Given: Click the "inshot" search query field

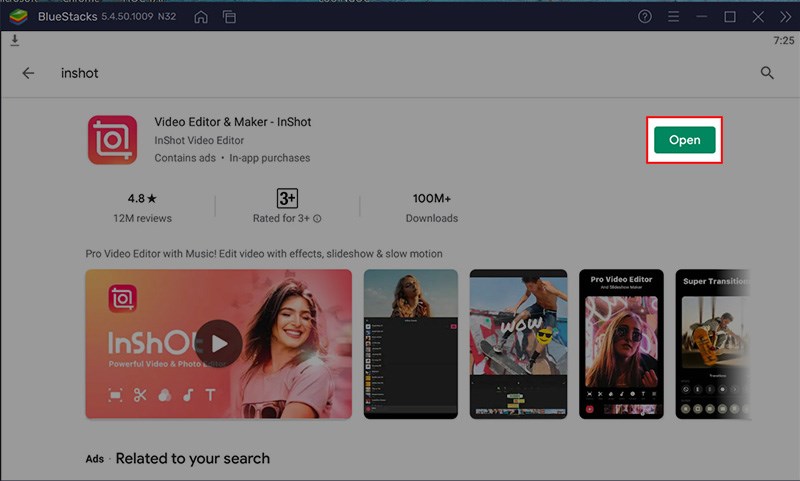Looking at the screenshot, I should (80, 73).
